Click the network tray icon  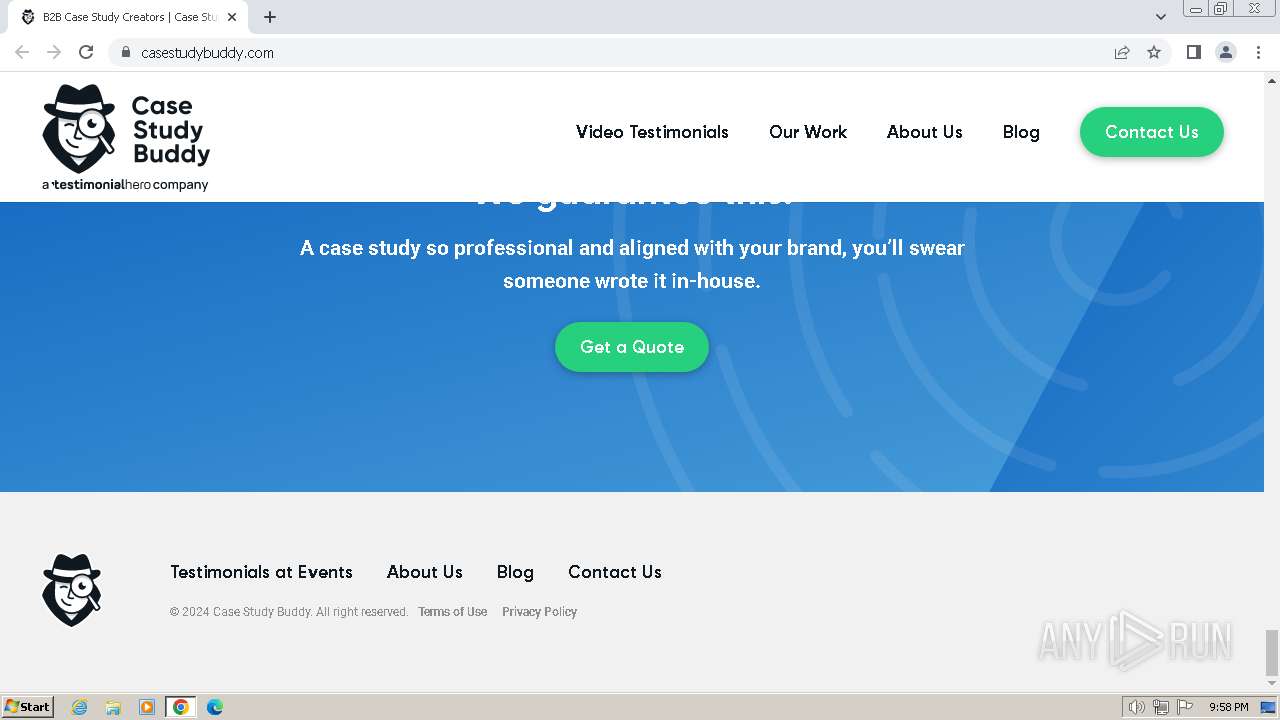click(x=1161, y=707)
